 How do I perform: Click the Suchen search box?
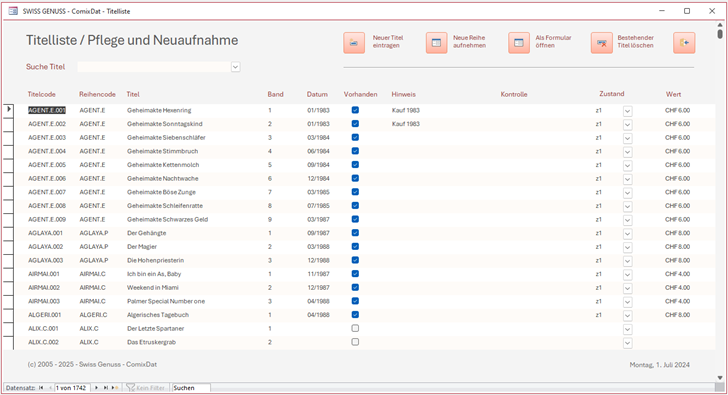point(191,388)
